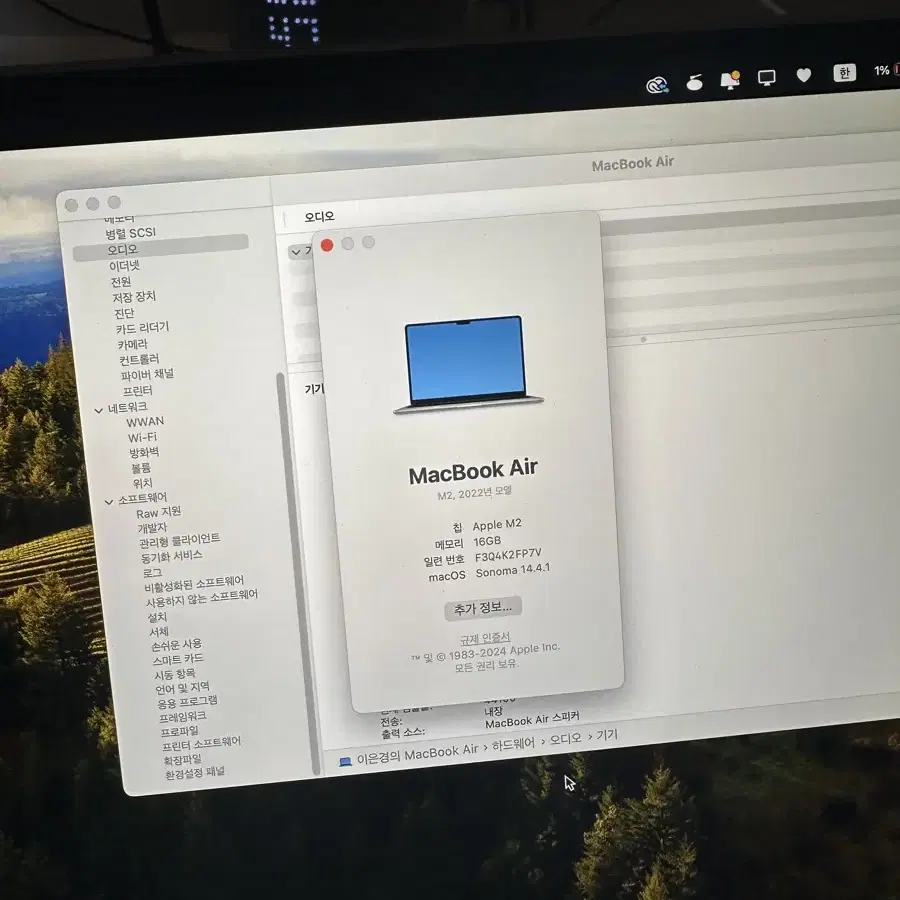
Task: Close the About MacBook Air window
Action: coord(327,246)
